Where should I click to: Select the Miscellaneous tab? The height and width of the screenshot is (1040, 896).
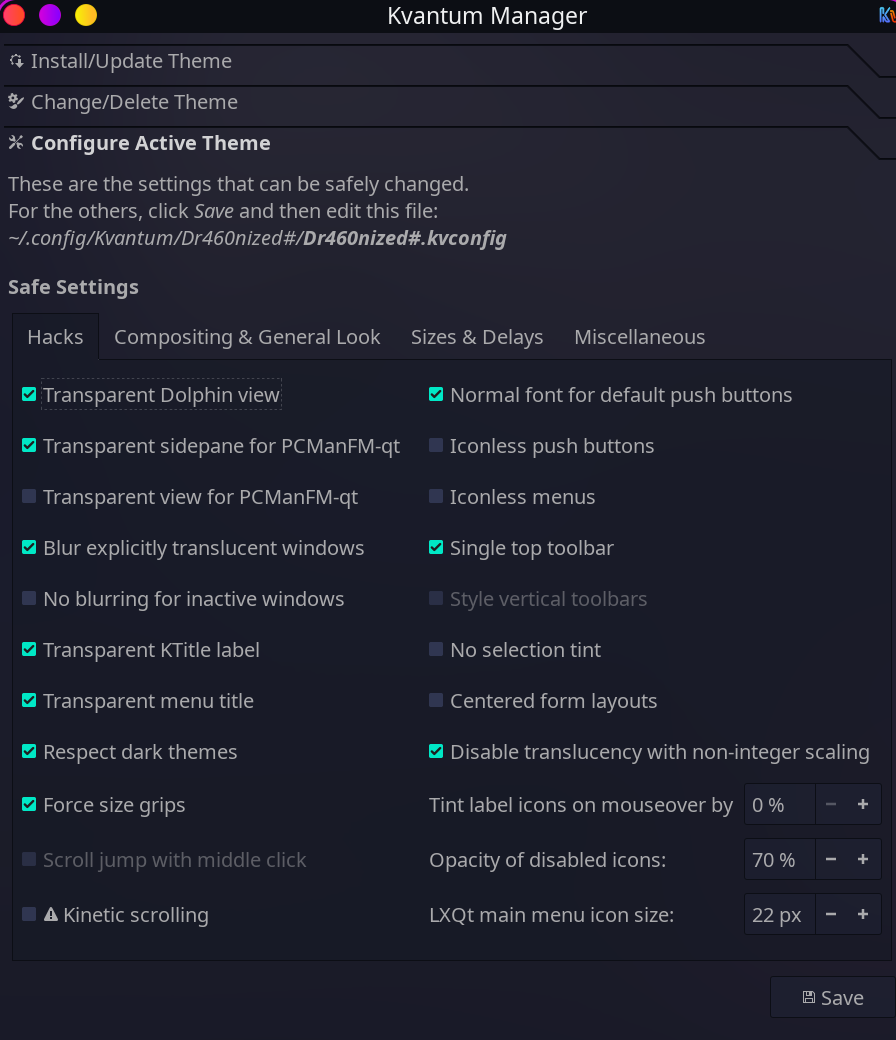pyautogui.click(x=639, y=337)
